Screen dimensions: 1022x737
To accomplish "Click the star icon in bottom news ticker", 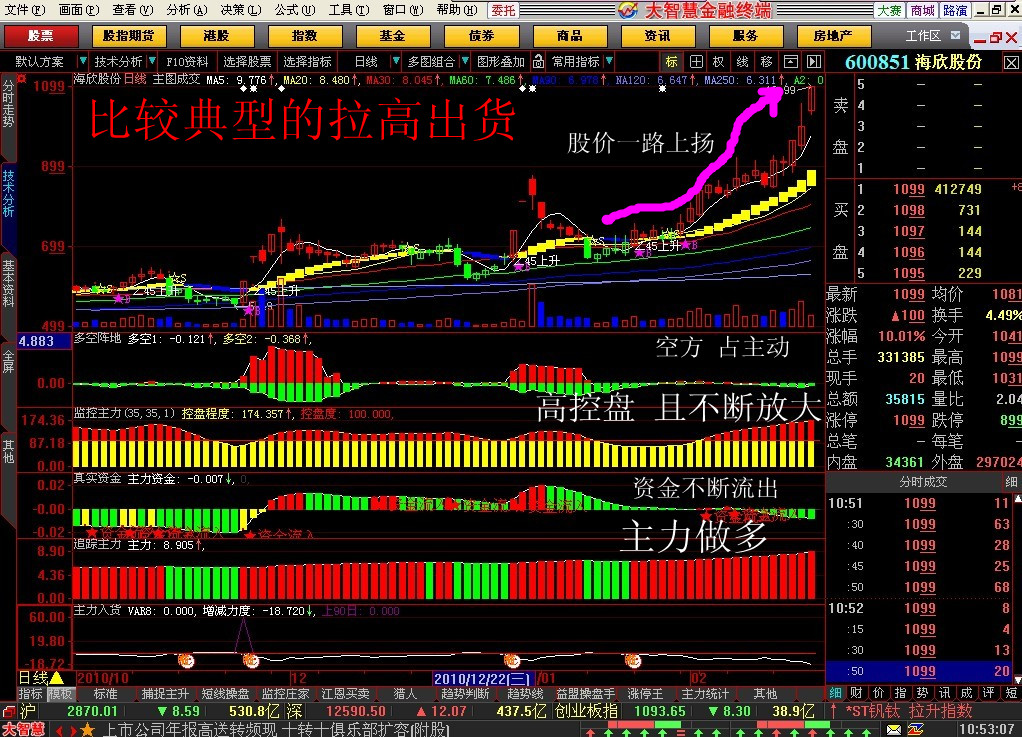I will pos(88,730).
